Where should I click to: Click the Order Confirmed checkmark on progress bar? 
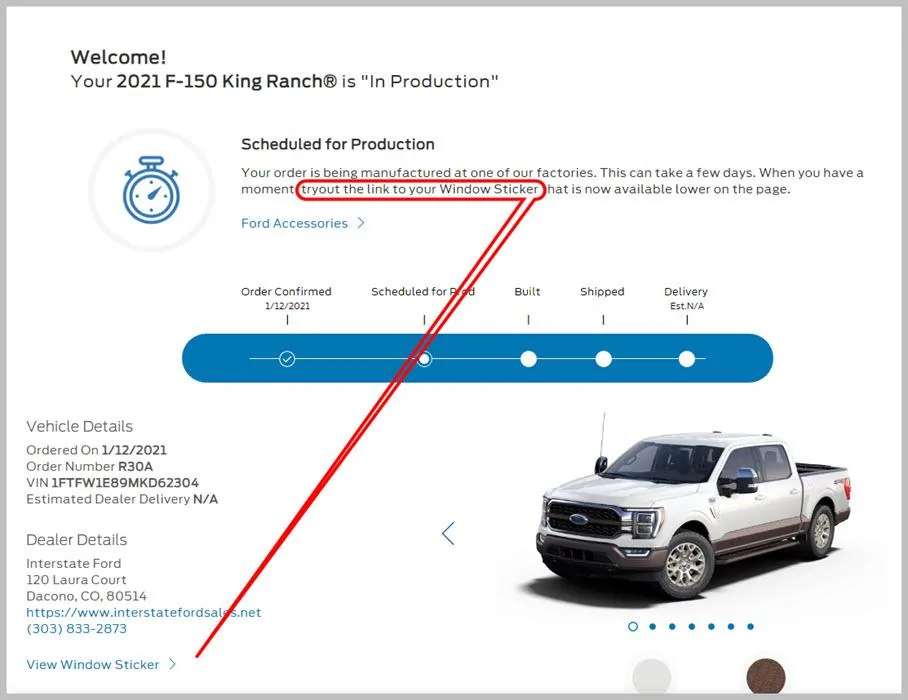click(287, 359)
